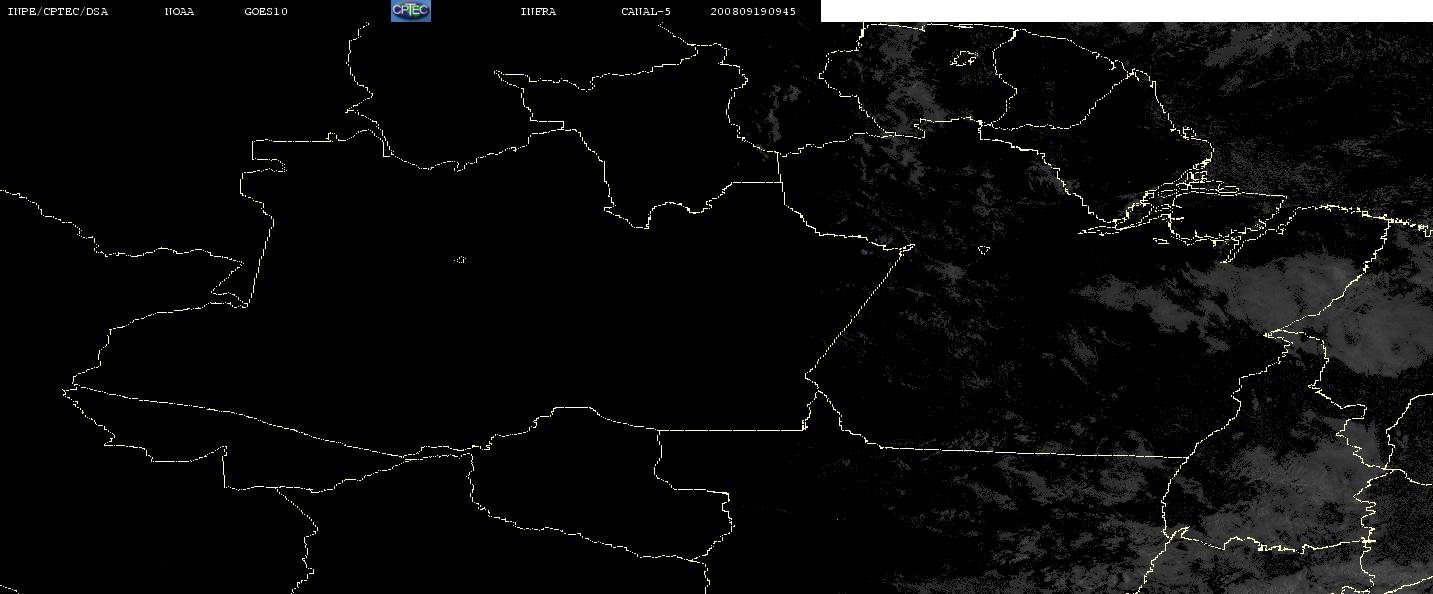
Task: Select the INPE/CPTEC/DSA header text
Action: point(57,12)
